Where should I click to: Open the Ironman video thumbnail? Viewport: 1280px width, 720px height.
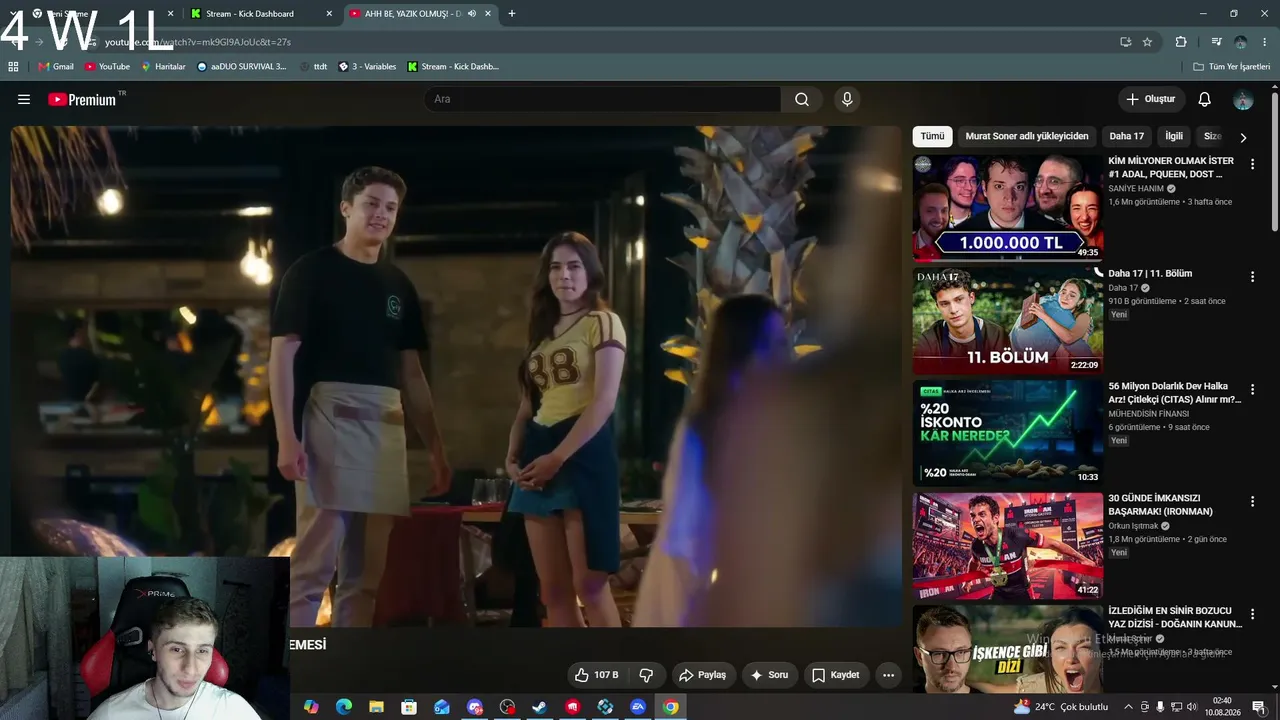(1008, 546)
